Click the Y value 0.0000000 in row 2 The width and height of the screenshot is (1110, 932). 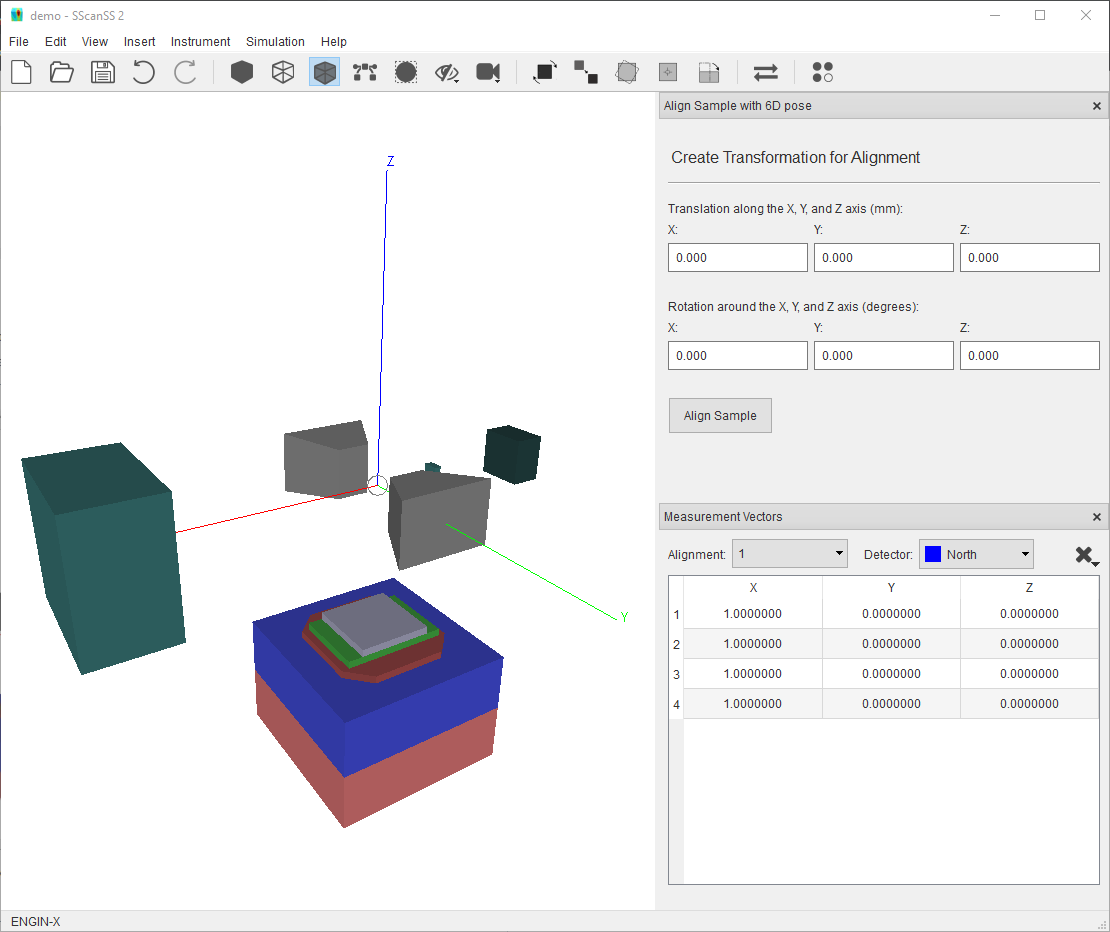[x=891, y=644]
